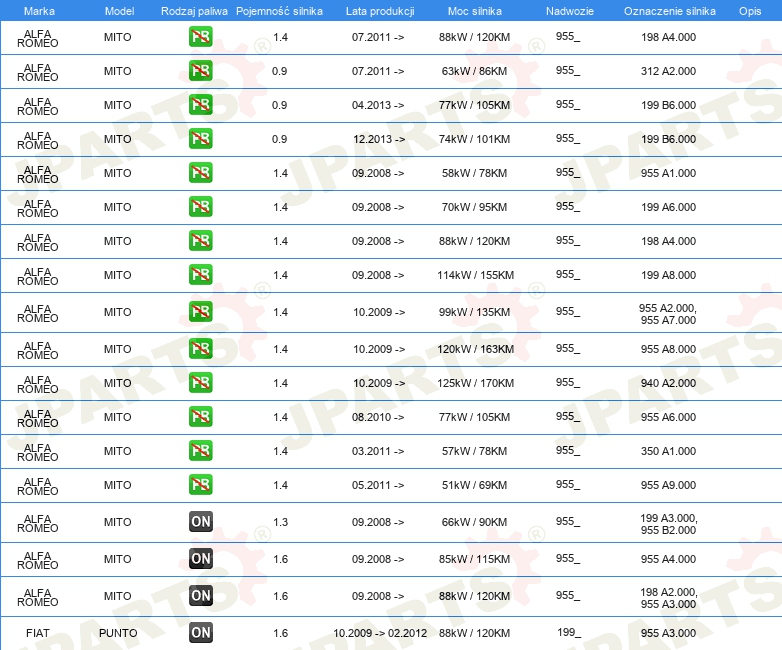
Task: Select the 58kW / 78KM power cell
Action: [474, 173]
